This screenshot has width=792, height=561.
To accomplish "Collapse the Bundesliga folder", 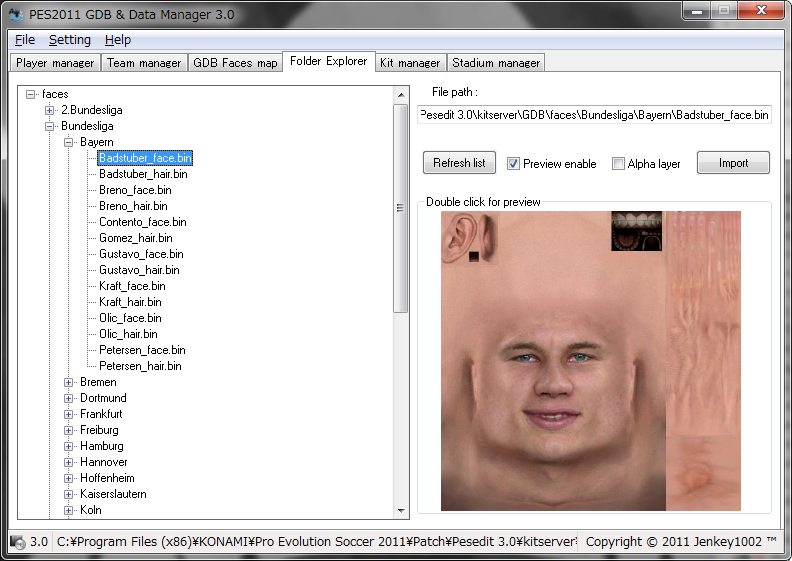I will pos(50,126).
